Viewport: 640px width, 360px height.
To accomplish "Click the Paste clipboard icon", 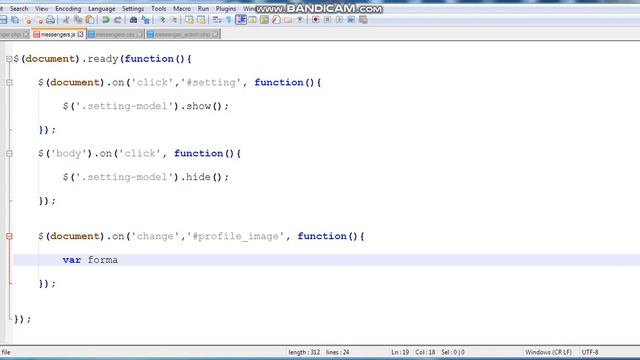I will (90, 20).
